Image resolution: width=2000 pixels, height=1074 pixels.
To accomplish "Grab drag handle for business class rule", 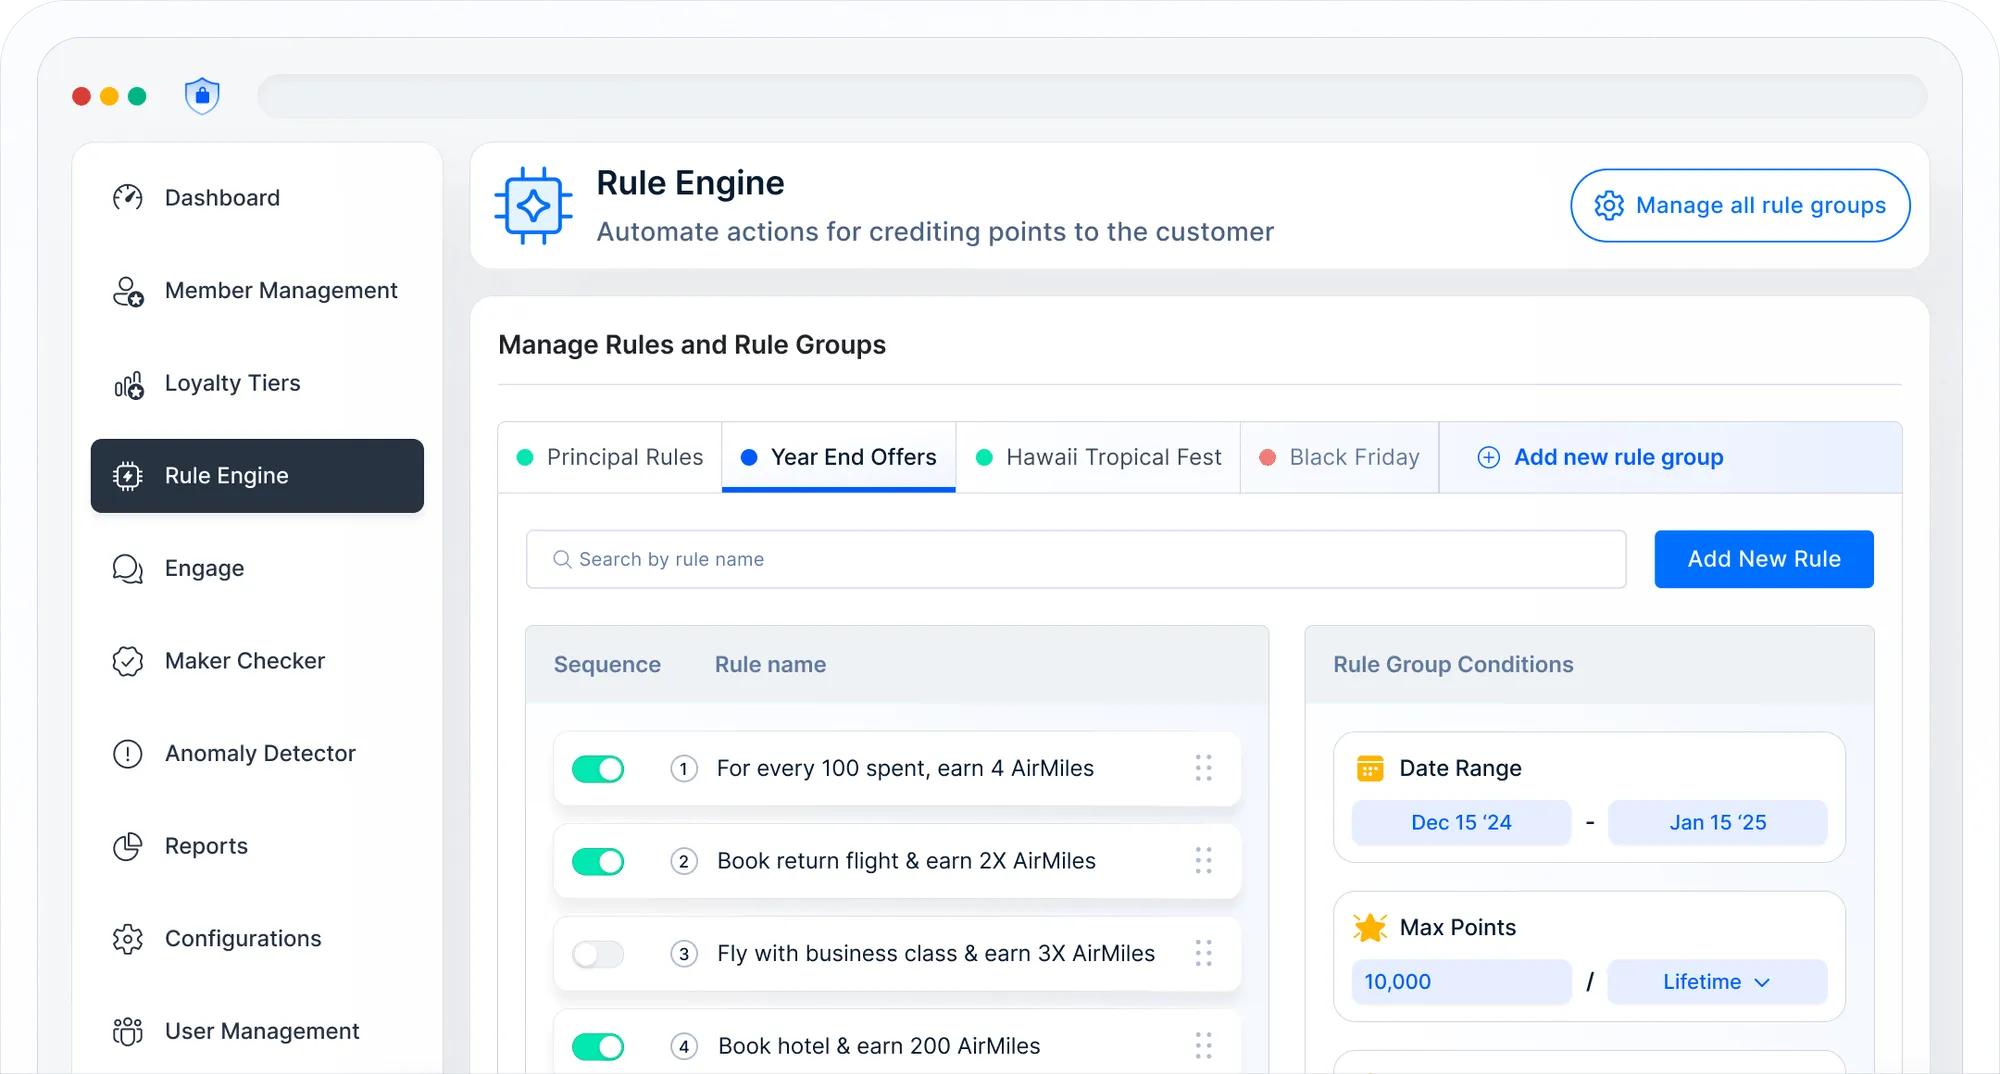I will [x=1204, y=953].
